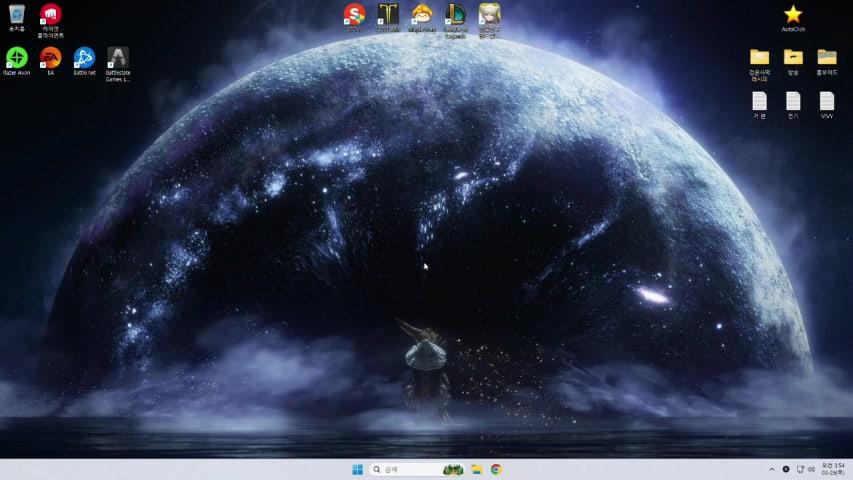Viewport: 853px width, 480px height.
Task: Select the Battlestate Games Launcher icon
Action: (x=118, y=58)
